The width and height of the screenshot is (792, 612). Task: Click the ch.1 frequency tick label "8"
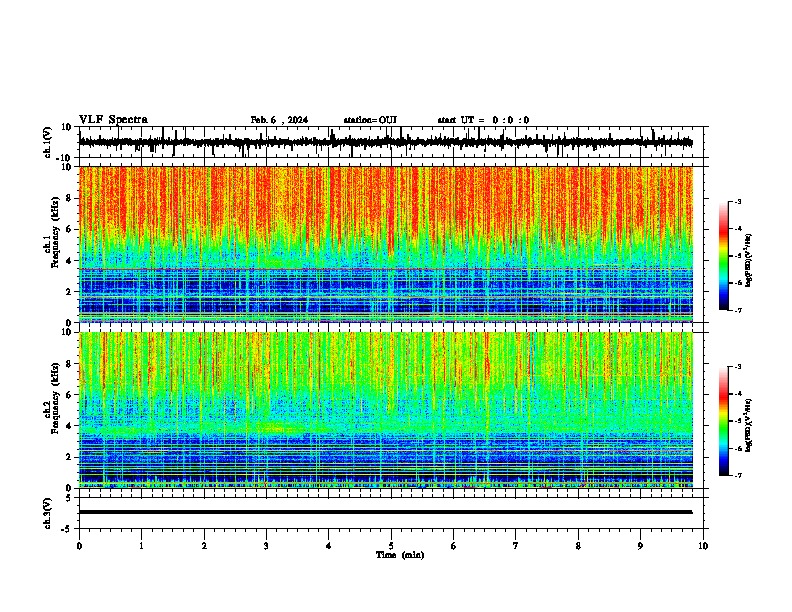pos(69,198)
